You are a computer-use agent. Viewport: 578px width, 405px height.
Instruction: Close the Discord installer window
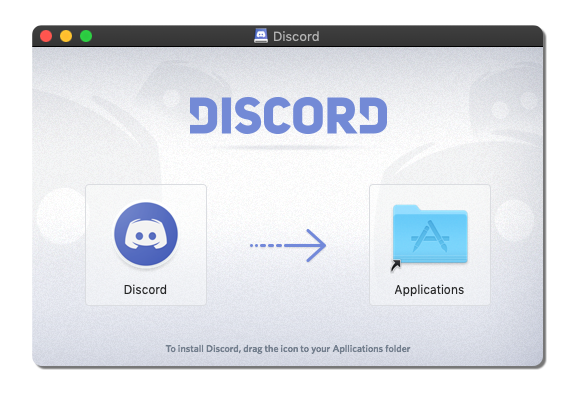(46, 36)
